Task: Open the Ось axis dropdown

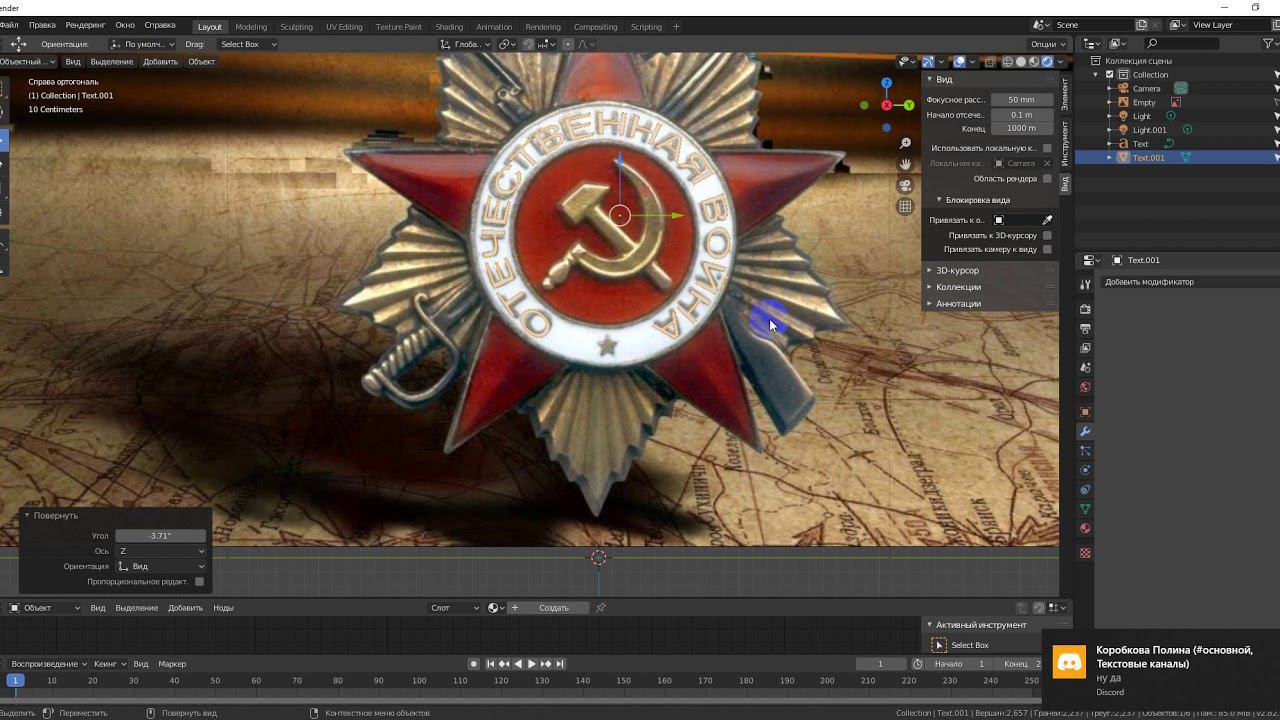Action: coord(161,551)
